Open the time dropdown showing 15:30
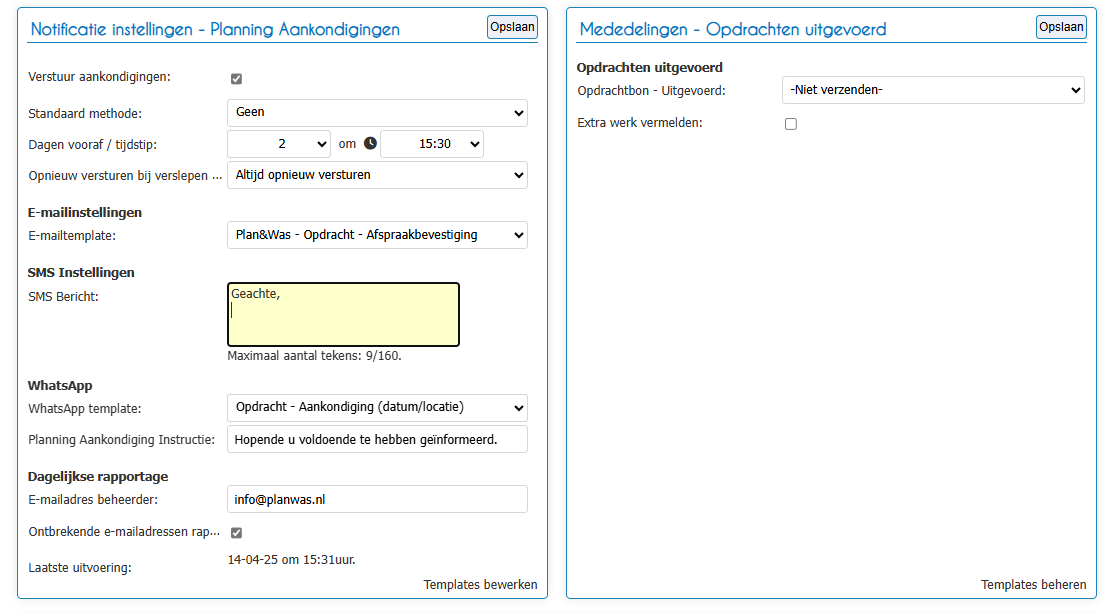The height and width of the screenshot is (613, 1120). (x=432, y=144)
